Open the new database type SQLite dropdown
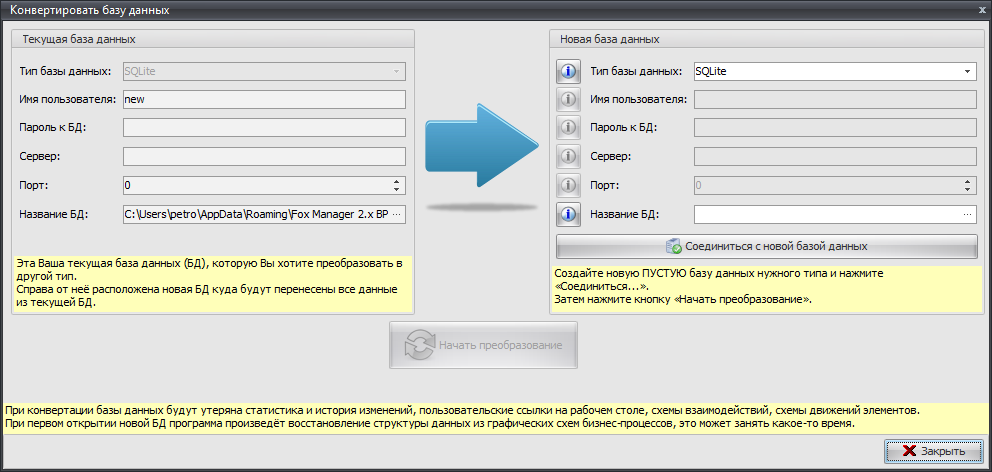 pos(967,71)
